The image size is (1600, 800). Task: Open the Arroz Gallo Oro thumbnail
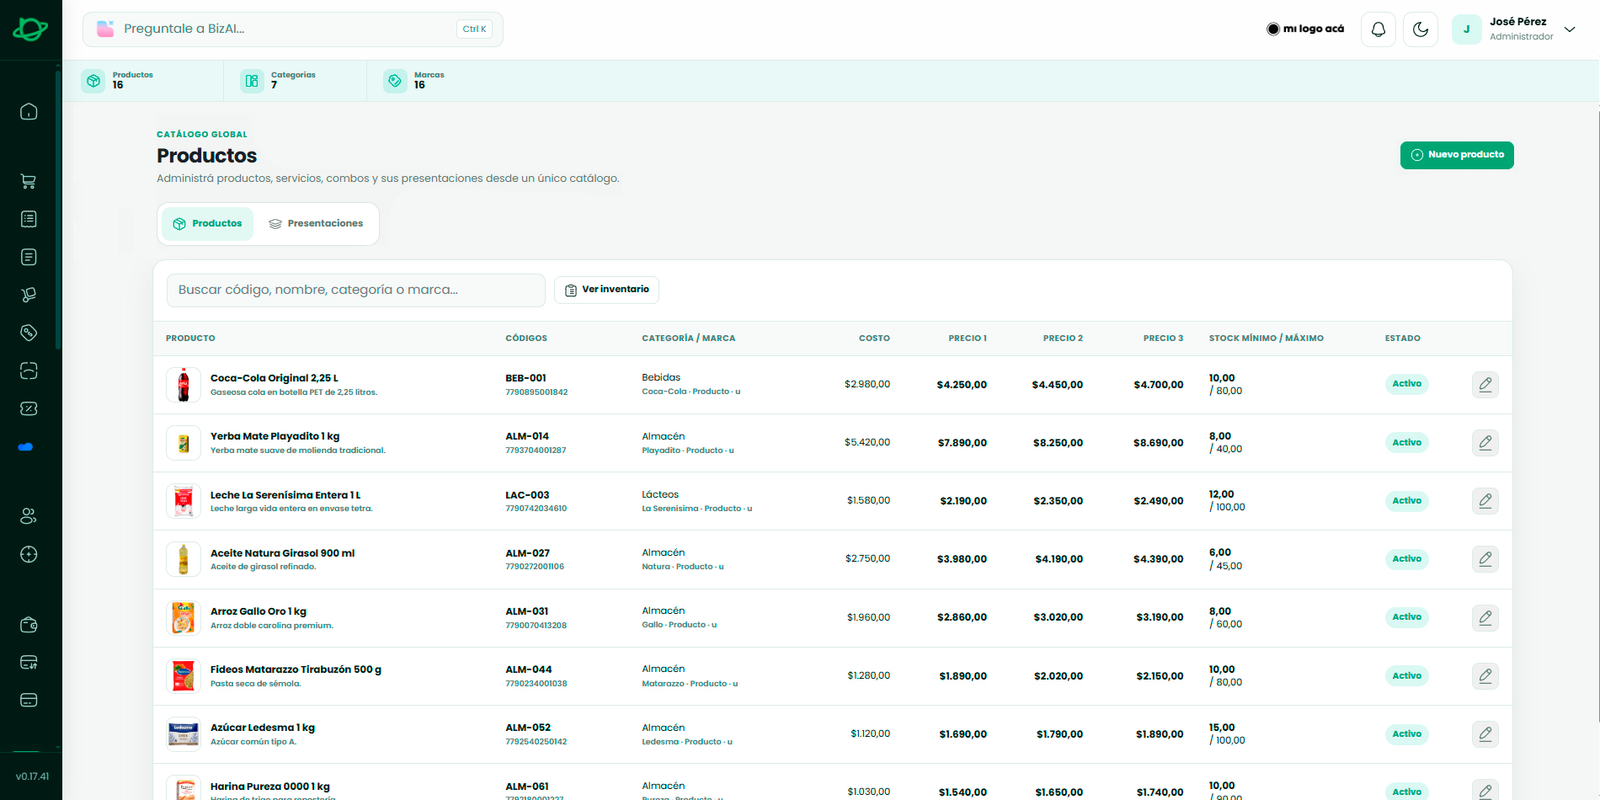183,618
